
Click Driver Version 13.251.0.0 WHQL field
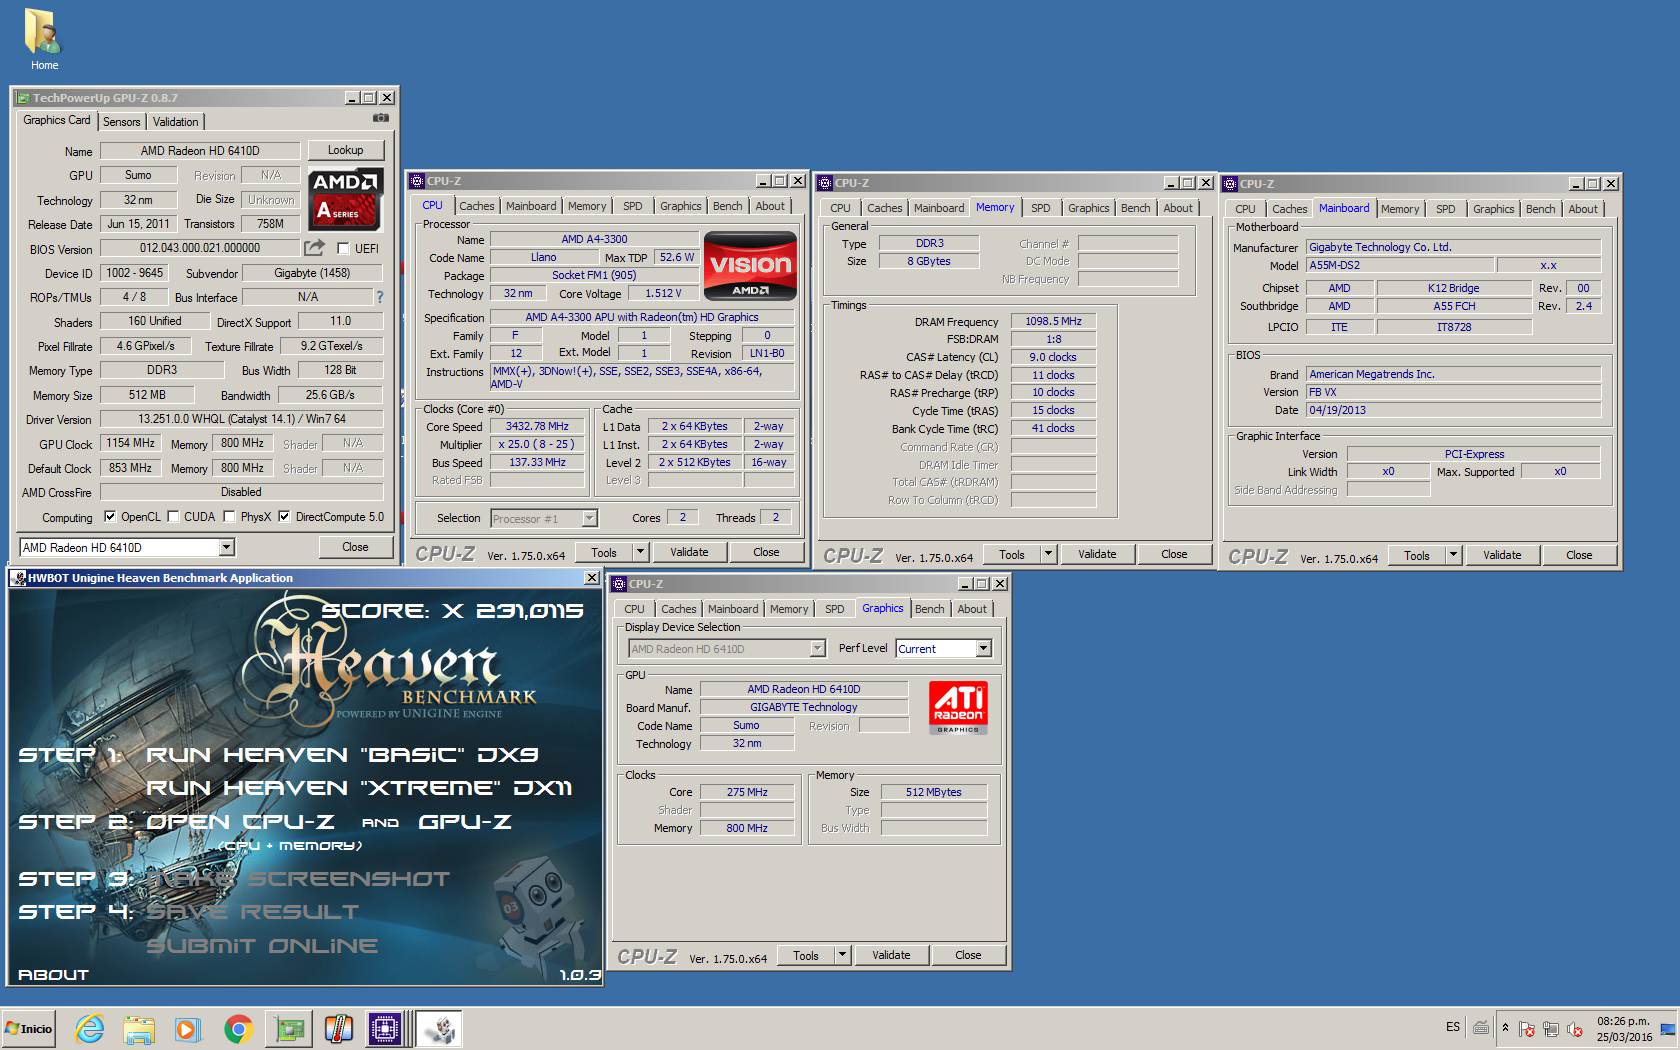click(242, 419)
